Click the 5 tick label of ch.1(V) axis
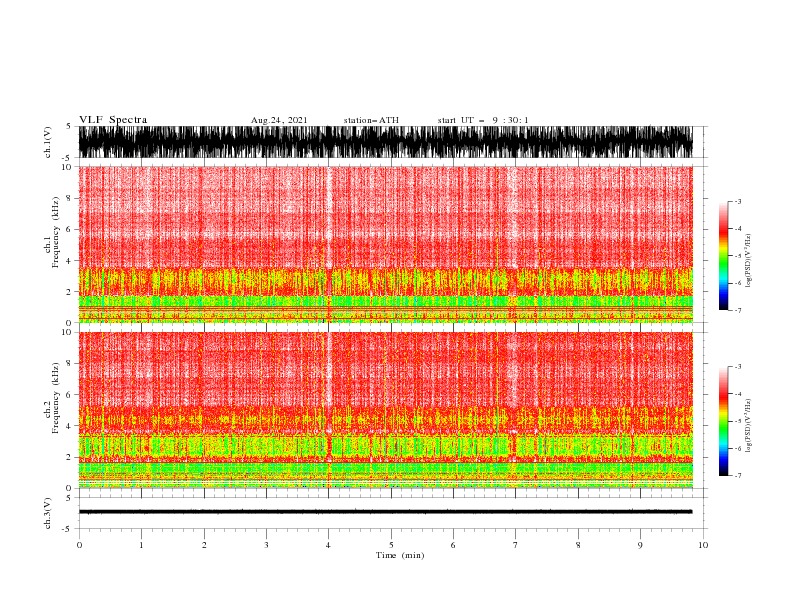 [69, 126]
